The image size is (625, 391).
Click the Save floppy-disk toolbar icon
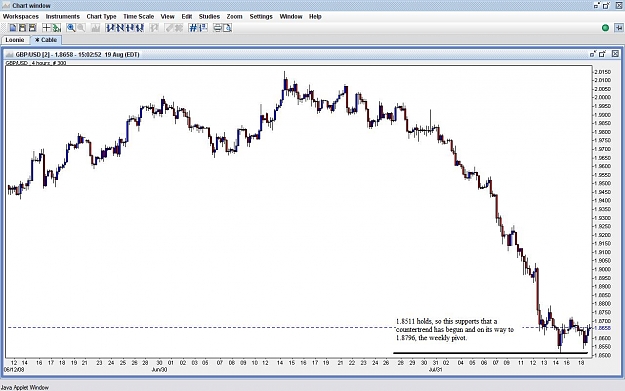pyautogui.click(x=23, y=28)
